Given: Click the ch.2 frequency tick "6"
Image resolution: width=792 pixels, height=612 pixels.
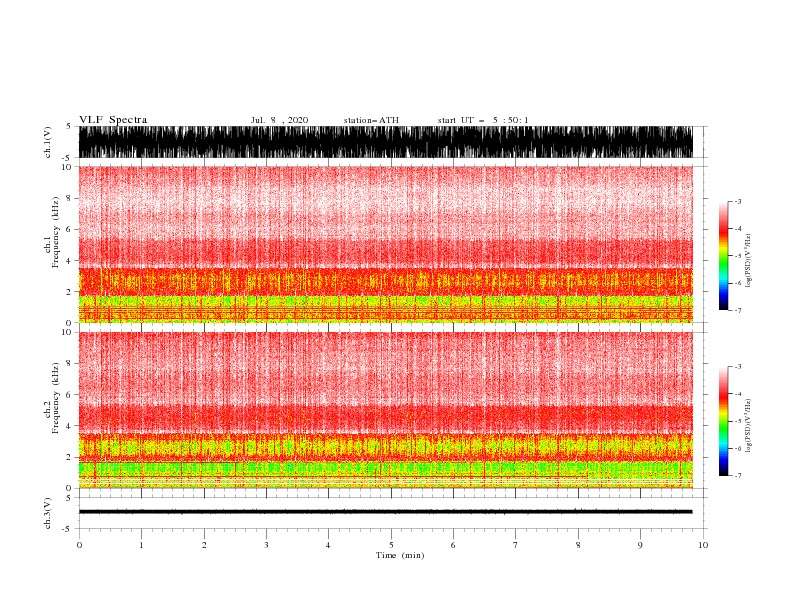Looking at the screenshot, I should point(69,395).
